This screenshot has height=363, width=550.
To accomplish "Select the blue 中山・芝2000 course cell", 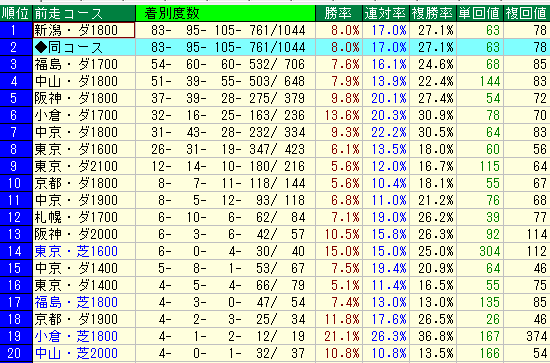I will (84, 353).
